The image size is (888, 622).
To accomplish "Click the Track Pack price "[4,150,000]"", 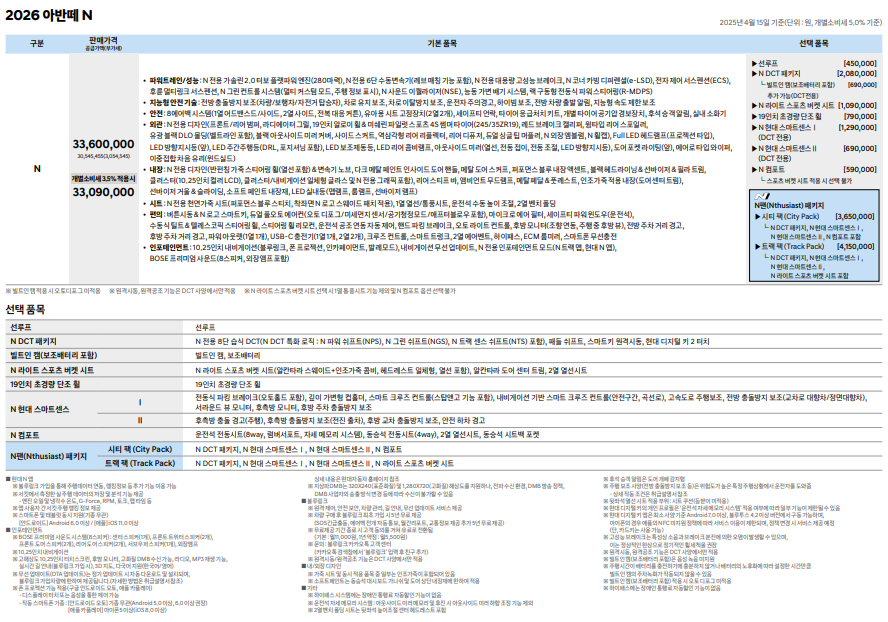I will click(855, 246).
